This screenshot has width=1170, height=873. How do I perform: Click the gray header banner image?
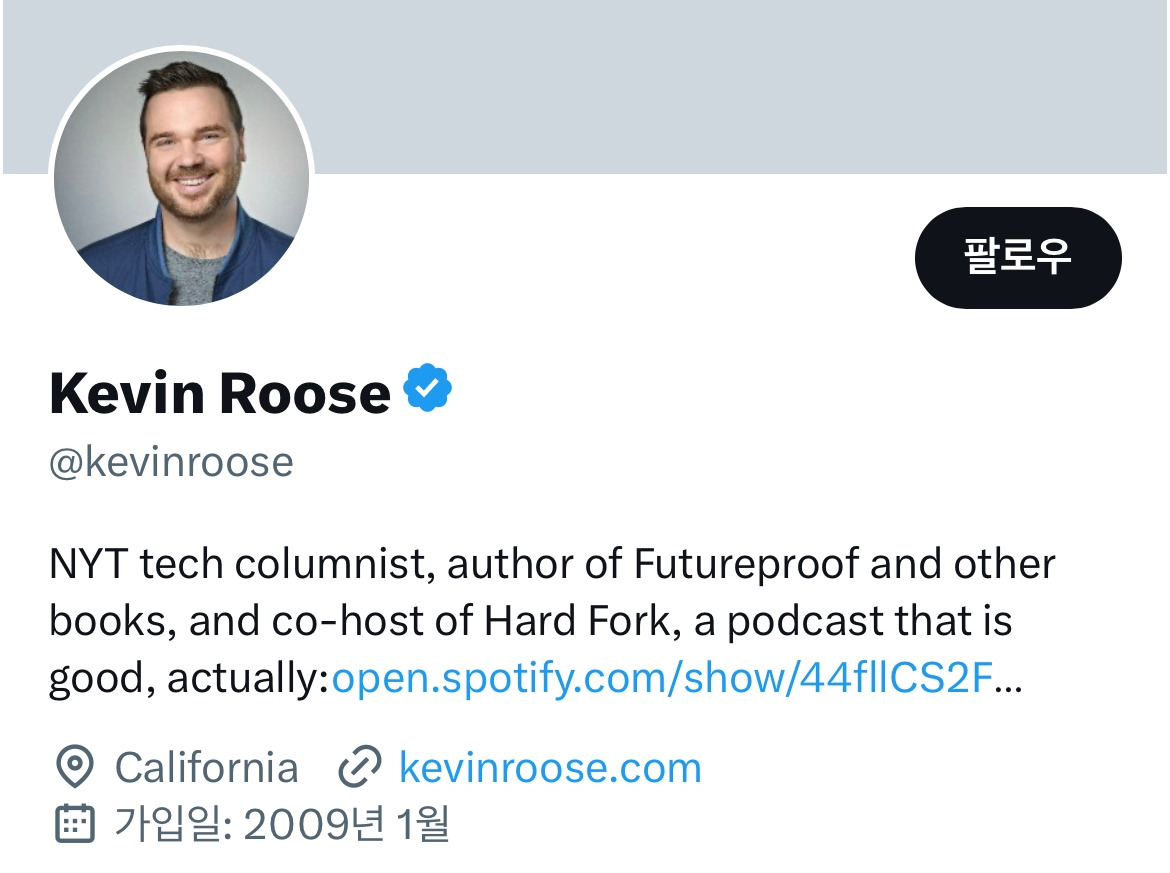[x=585, y=87]
